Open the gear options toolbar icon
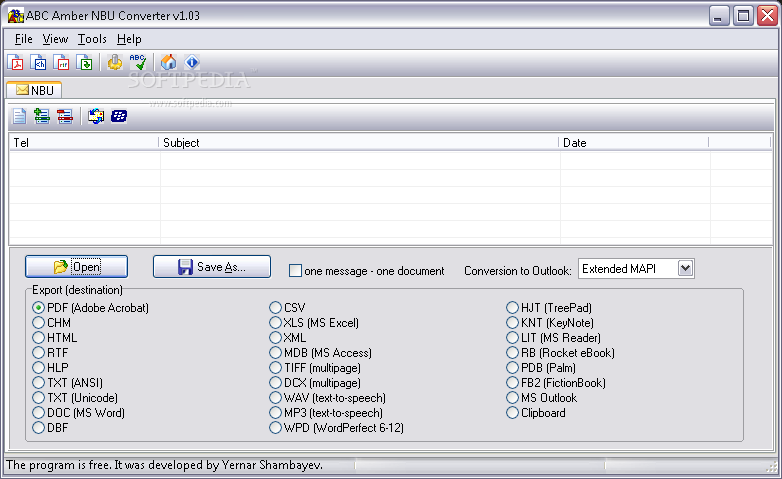 coord(115,62)
